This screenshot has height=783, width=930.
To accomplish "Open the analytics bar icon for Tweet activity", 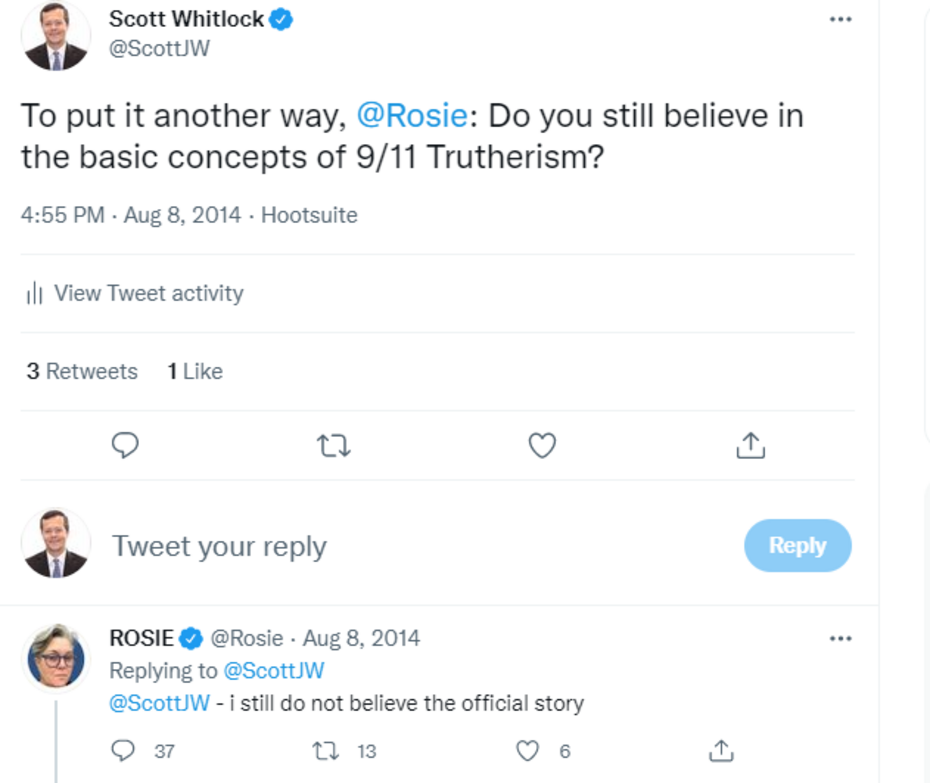I will (x=35, y=294).
